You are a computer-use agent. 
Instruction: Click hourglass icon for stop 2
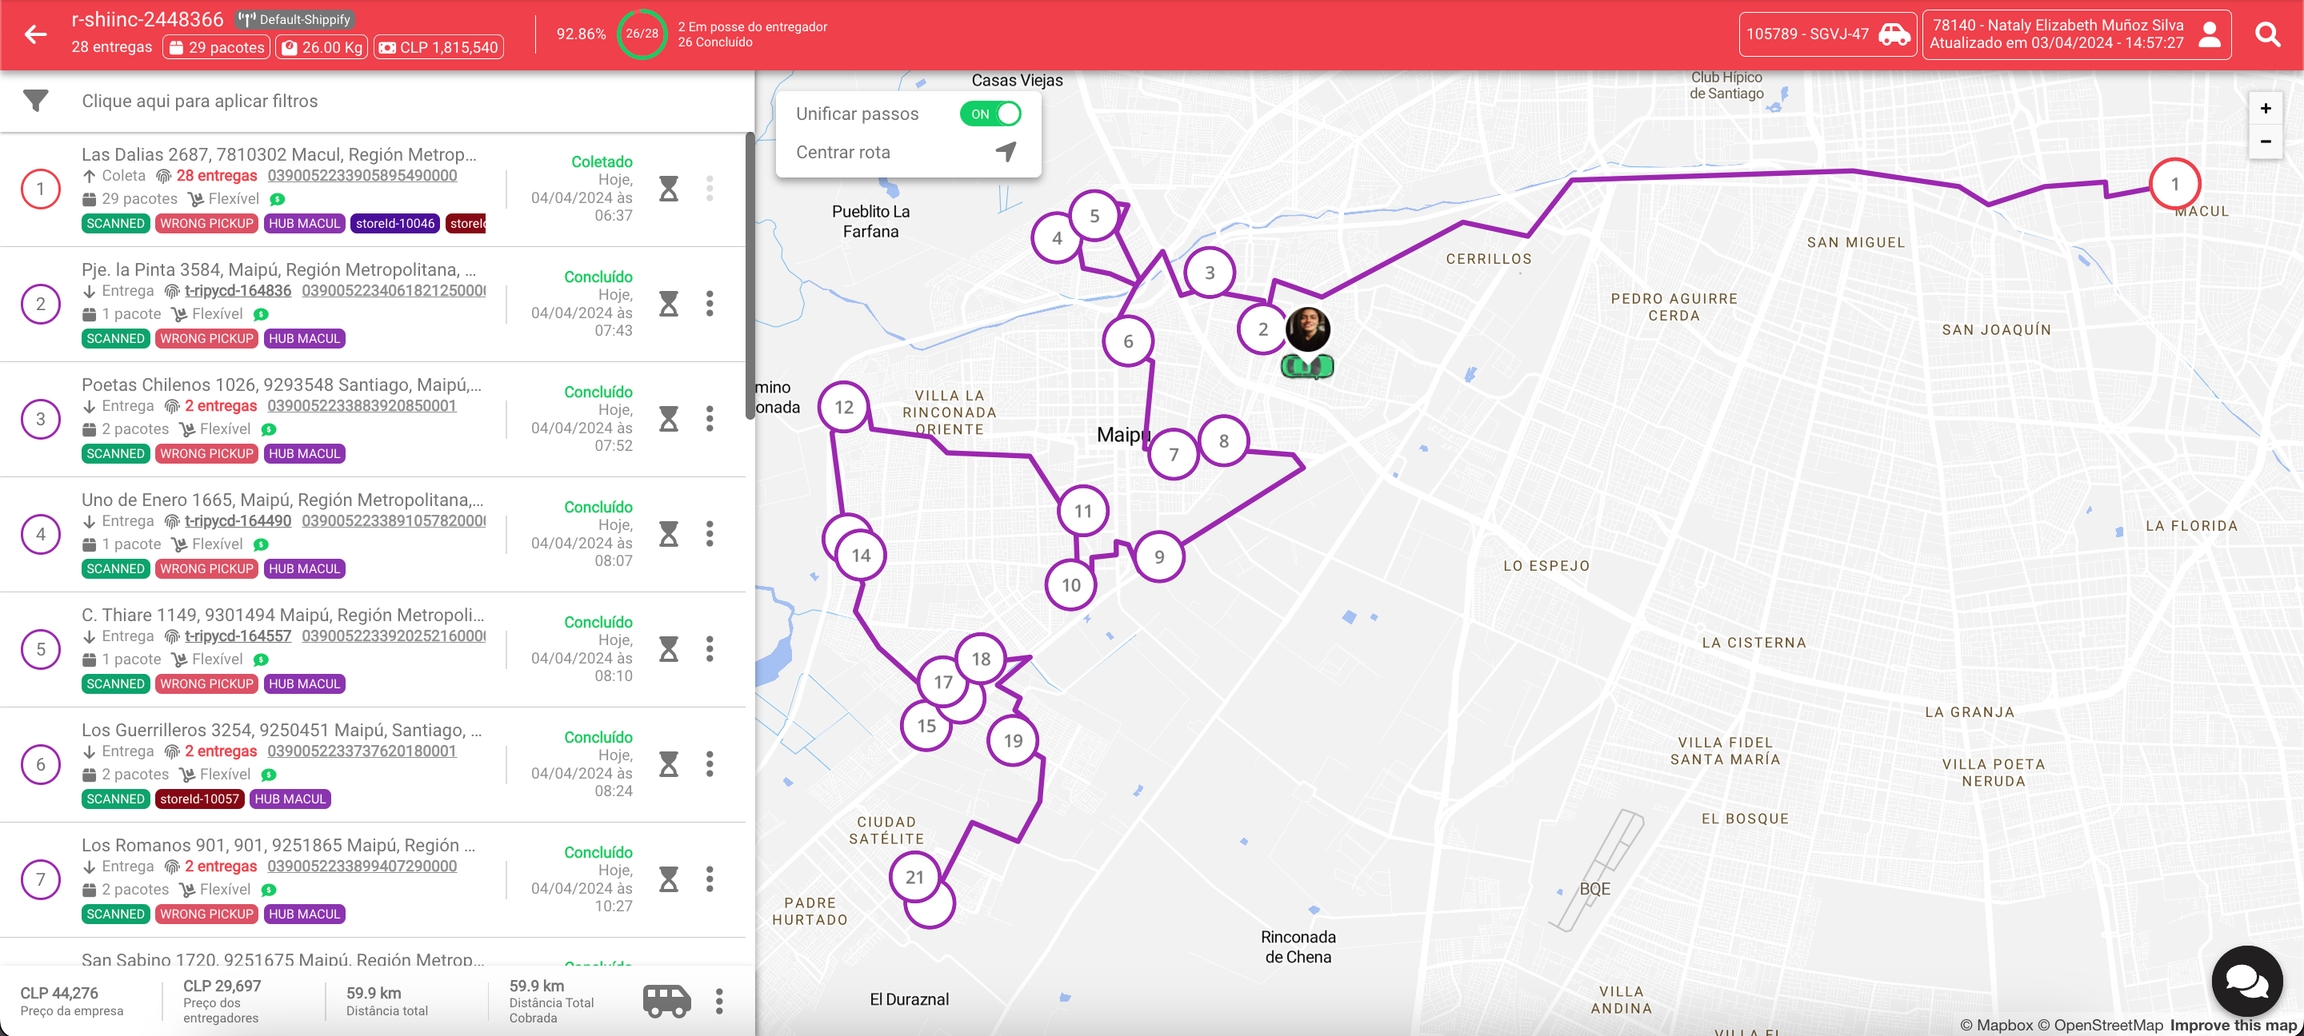pos(668,304)
